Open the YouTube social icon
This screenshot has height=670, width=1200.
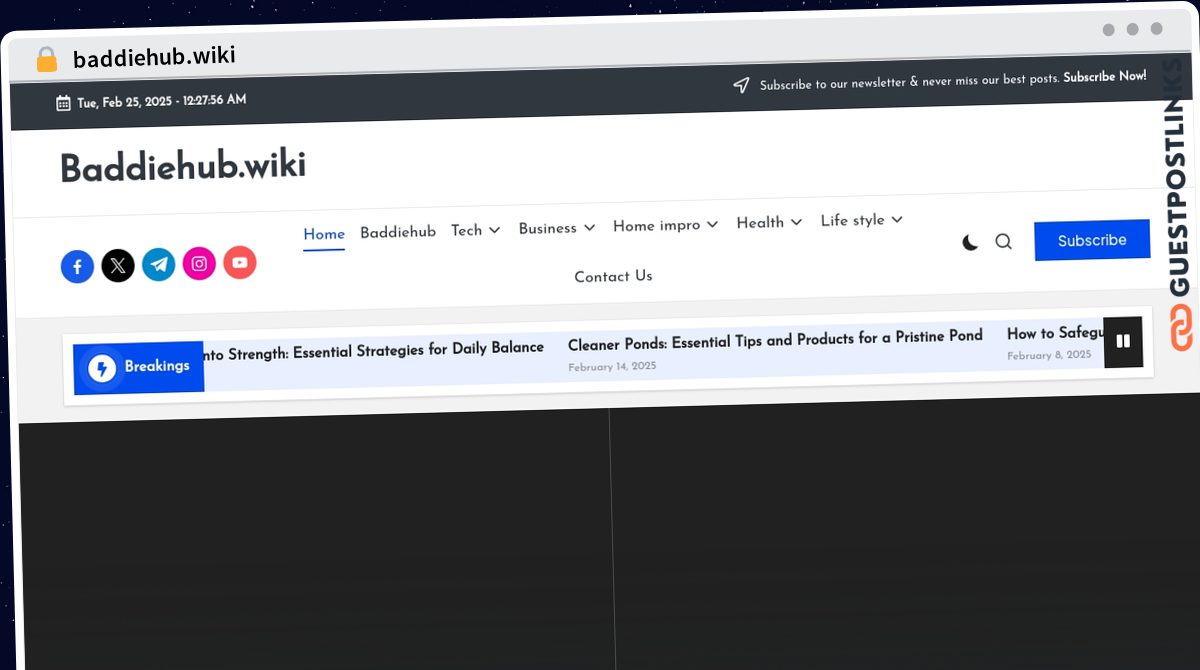pyautogui.click(x=240, y=263)
